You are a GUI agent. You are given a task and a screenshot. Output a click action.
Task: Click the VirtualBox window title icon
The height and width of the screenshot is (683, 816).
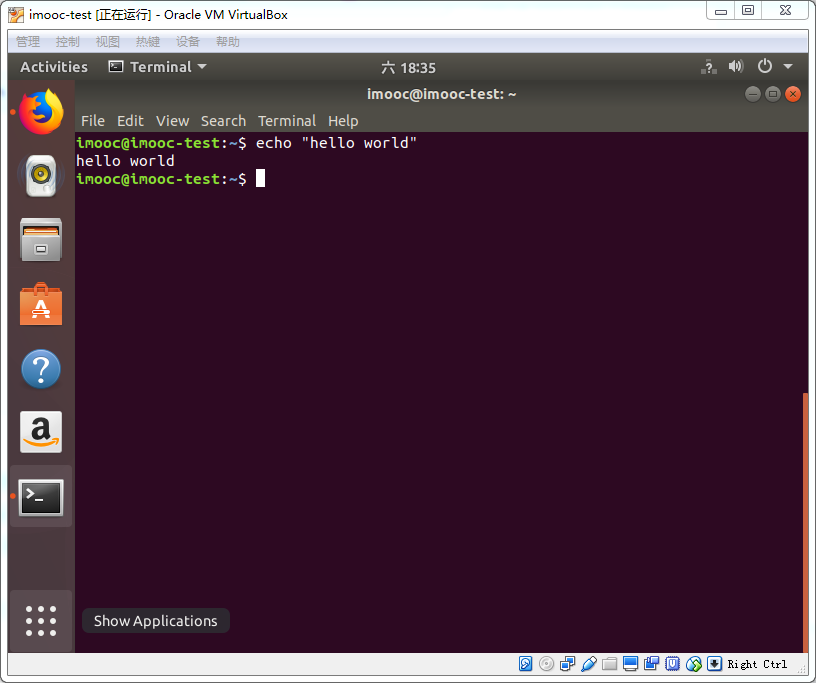click(x=16, y=15)
